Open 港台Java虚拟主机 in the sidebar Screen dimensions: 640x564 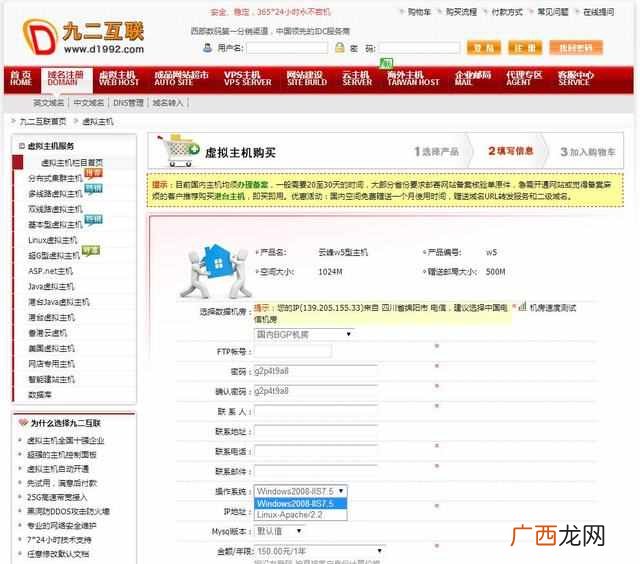(x=58, y=302)
